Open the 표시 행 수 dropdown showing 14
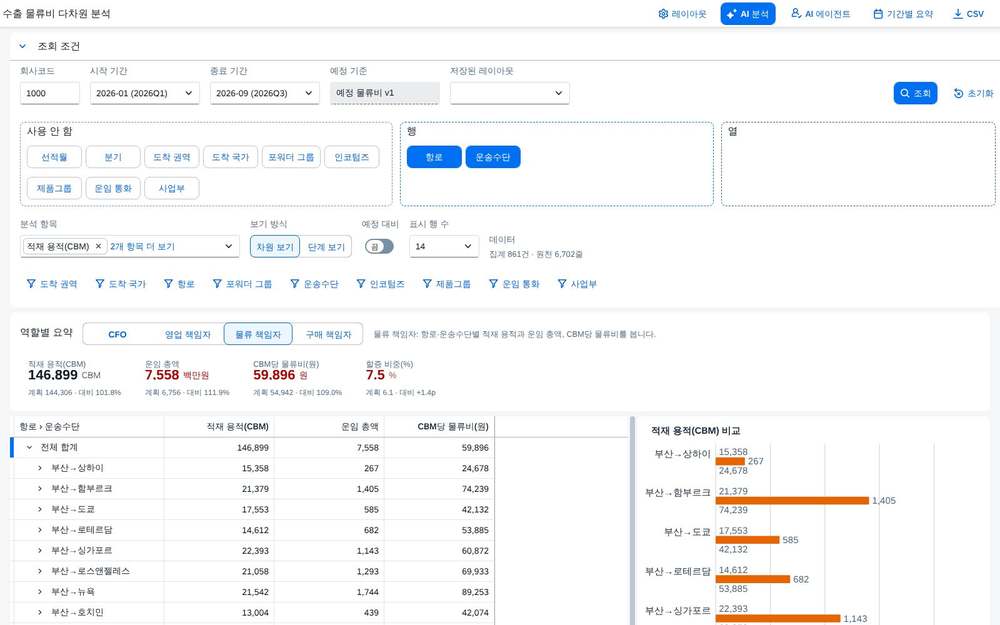 pos(444,246)
